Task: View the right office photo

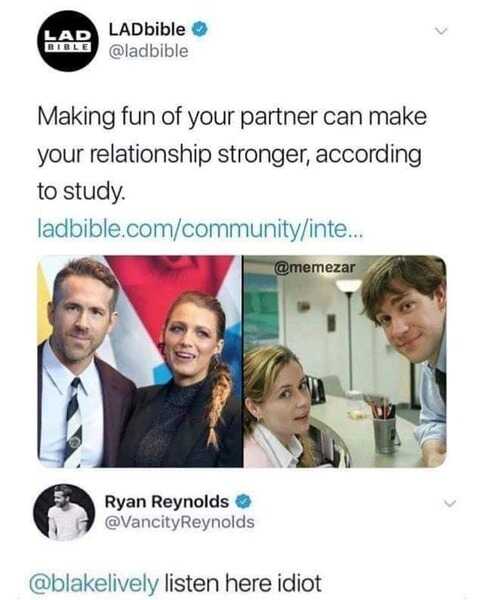Action: click(x=345, y=361)
